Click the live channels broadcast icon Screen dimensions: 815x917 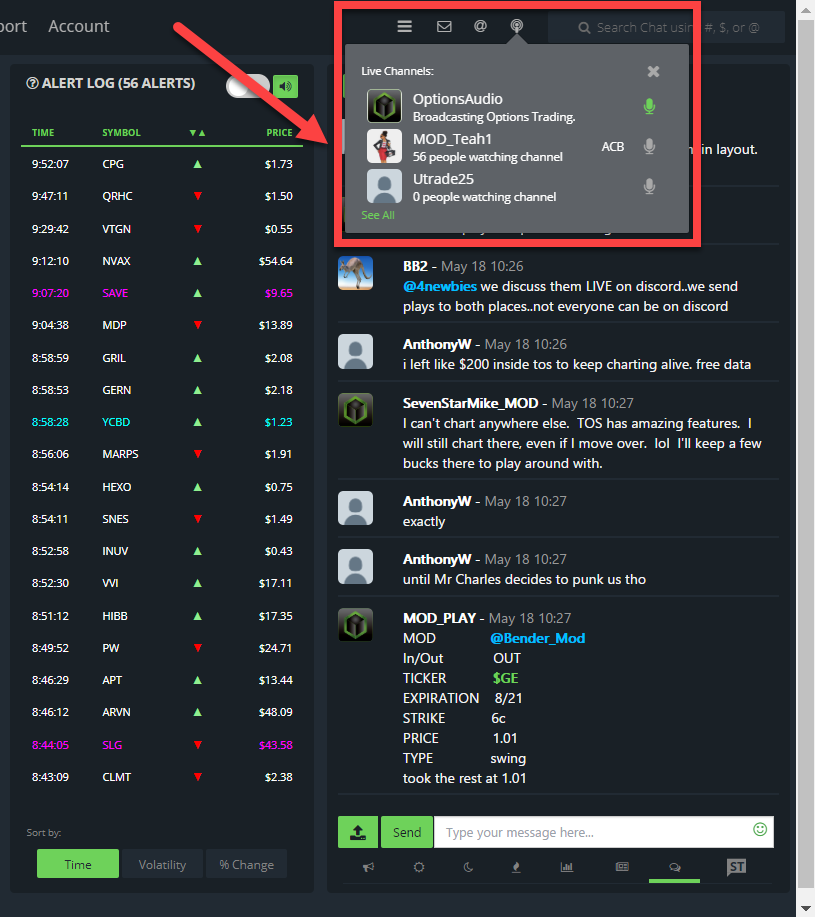(516, 27)
